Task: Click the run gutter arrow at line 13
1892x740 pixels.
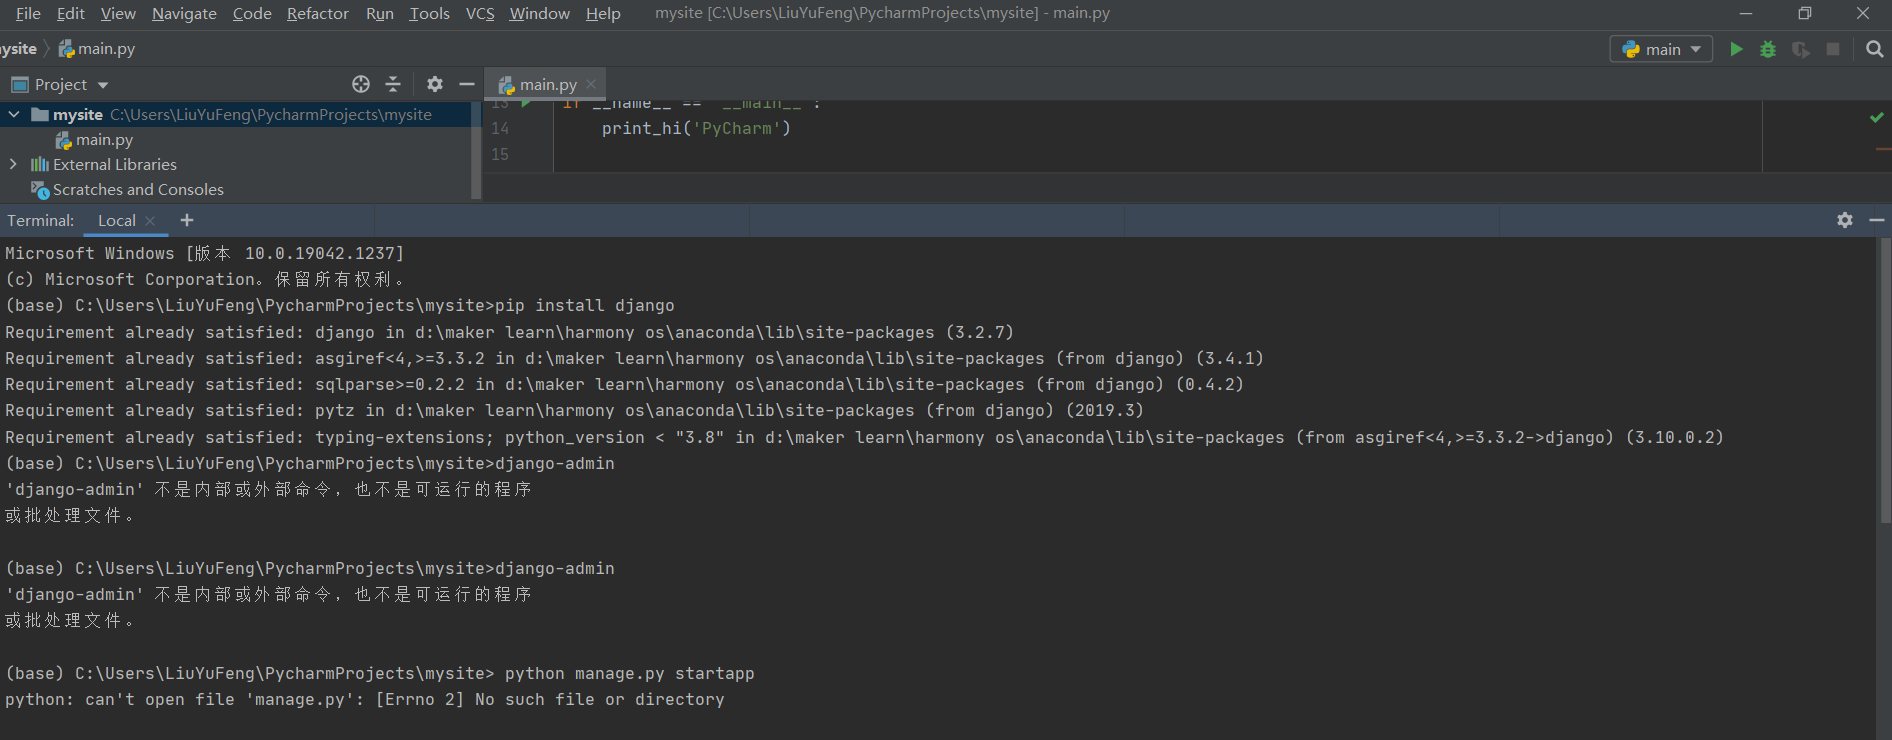Action: point(526,103)
